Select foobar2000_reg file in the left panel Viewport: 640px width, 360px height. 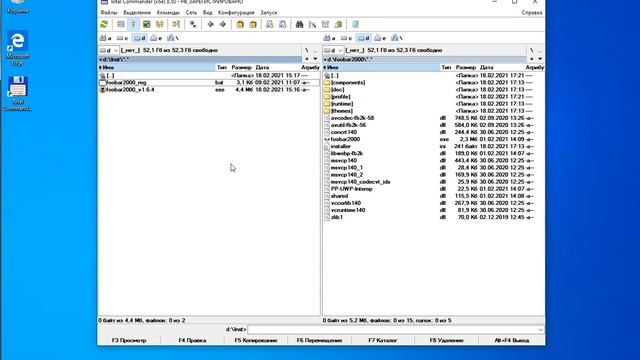pyautogui.click(x=209, y=82)
